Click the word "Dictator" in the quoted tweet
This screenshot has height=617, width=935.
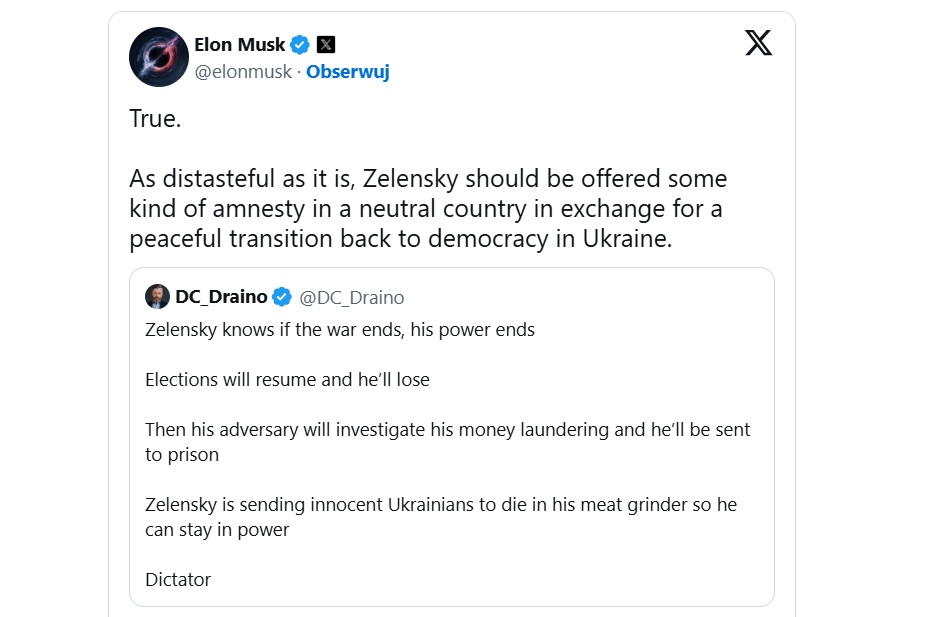(178, 580)
